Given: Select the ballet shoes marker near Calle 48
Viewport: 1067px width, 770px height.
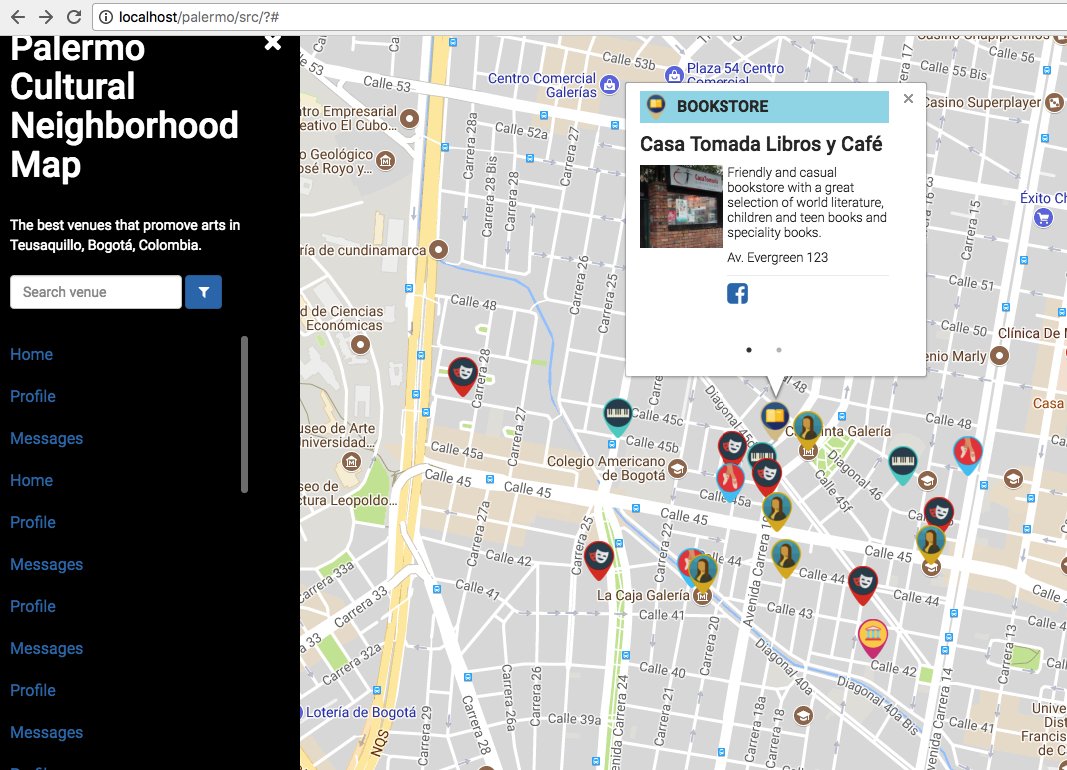Looking at the screenshot, I should point(968,454).
